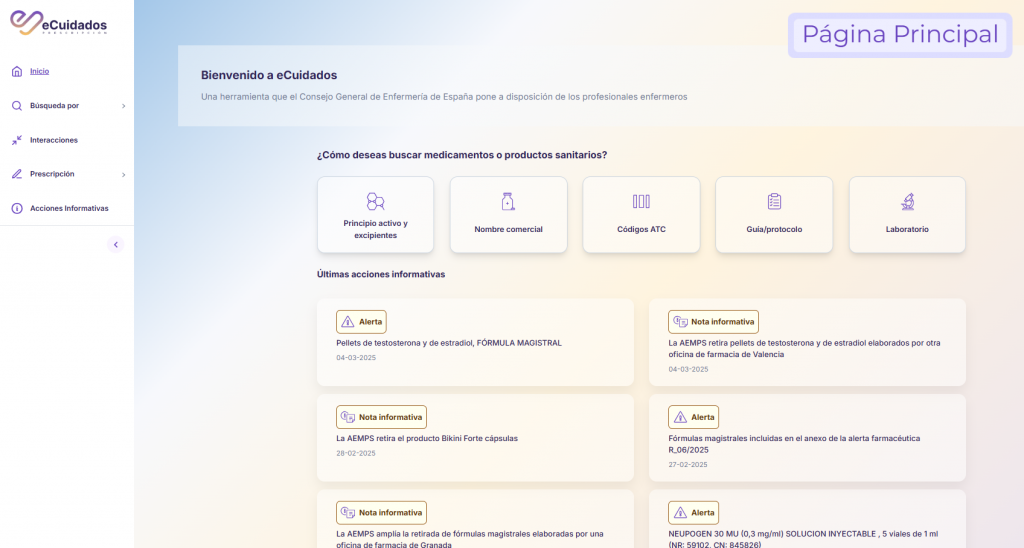Click the date 04-03-2025 on Pellets alert

pyautogui.click(x=356, y=358)
